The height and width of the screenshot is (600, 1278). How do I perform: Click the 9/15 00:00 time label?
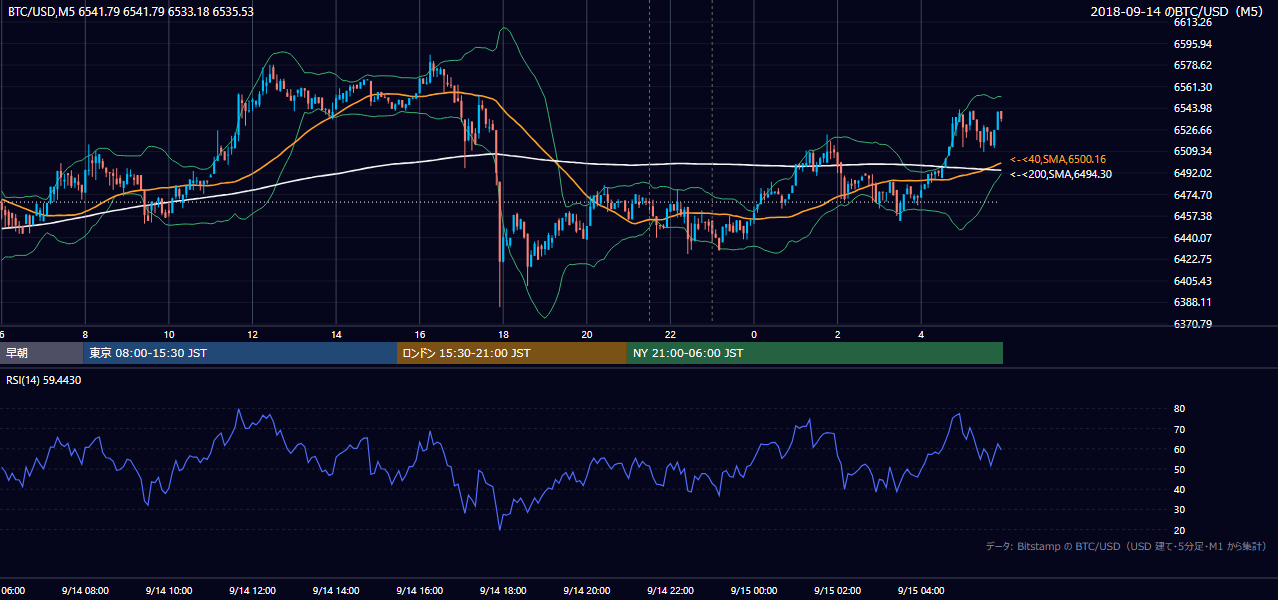coord(754,590)
